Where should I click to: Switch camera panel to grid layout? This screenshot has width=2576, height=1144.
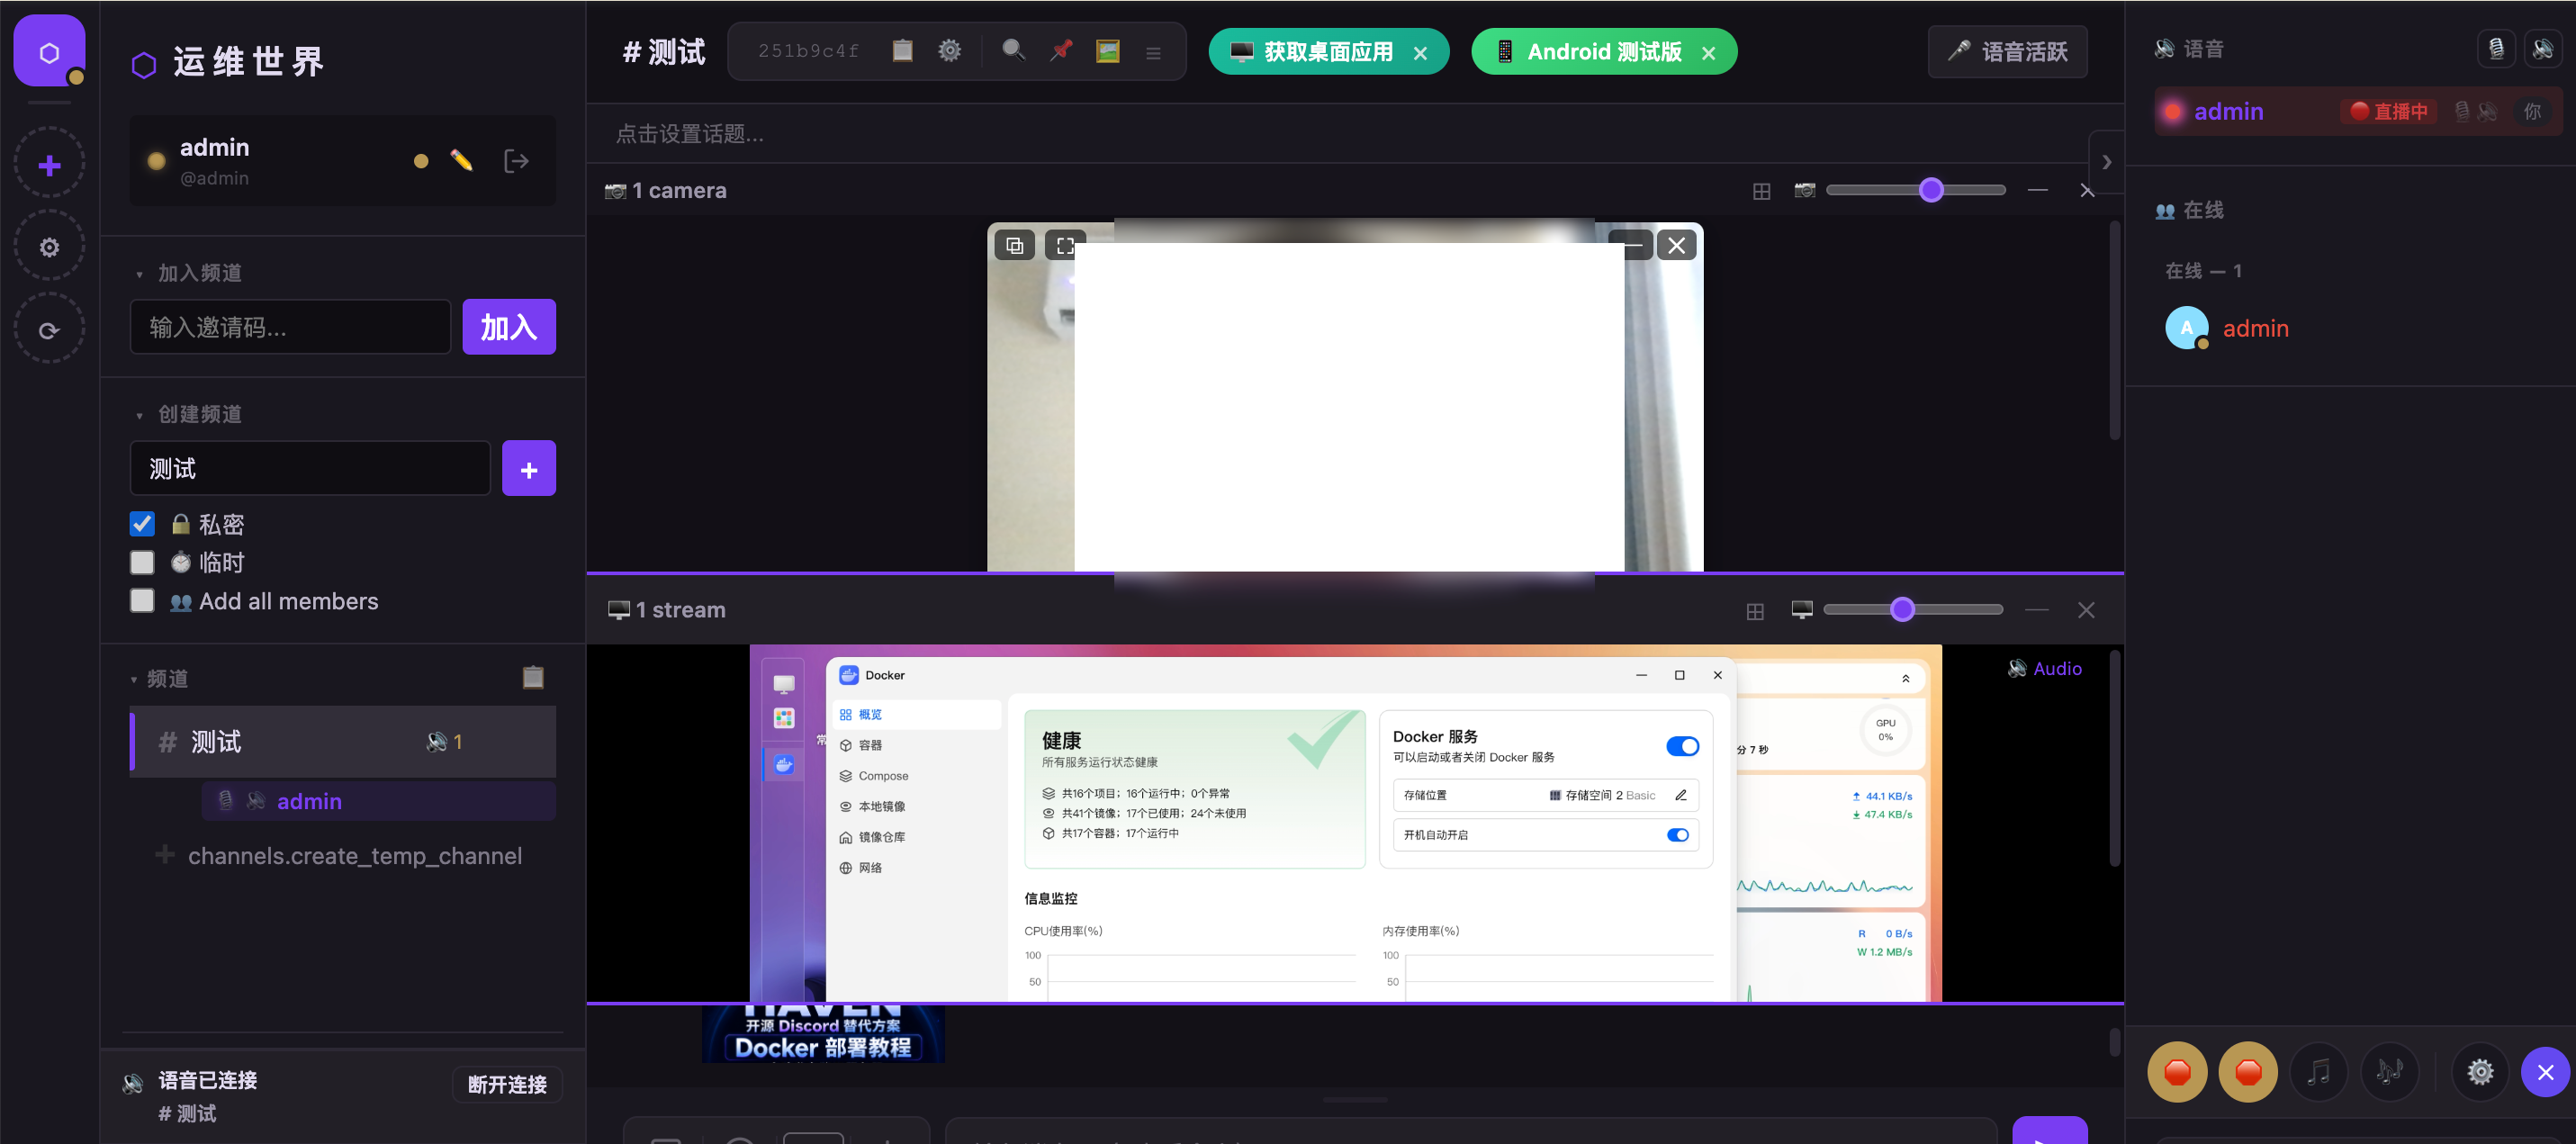tap(1762, 191)
